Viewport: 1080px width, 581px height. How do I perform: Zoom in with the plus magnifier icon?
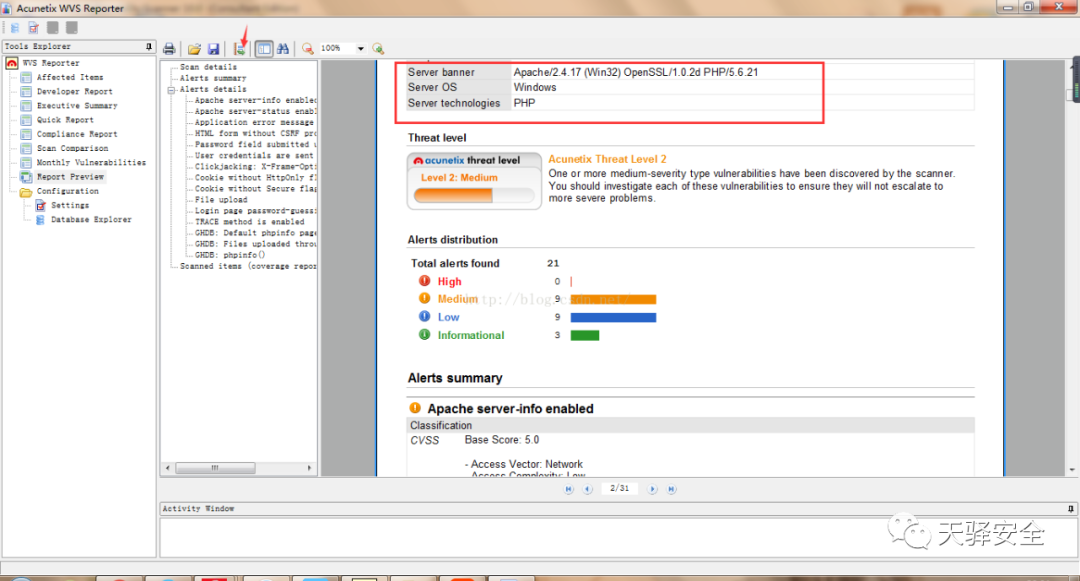pos(378,49)
